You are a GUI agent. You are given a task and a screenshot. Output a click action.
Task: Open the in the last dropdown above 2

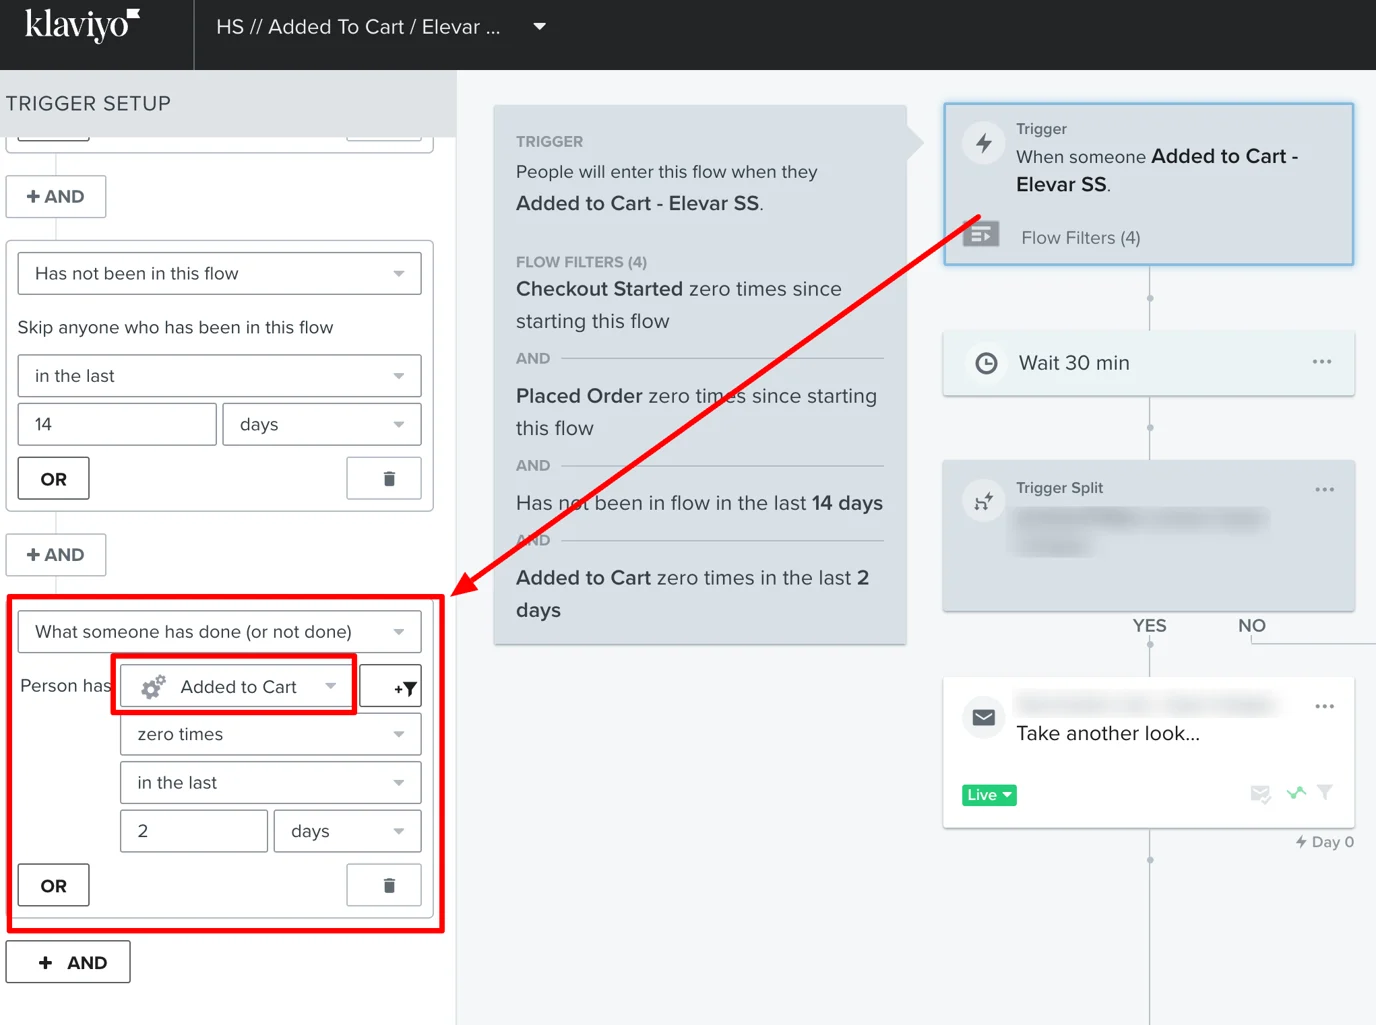click(x=271, y=783)
